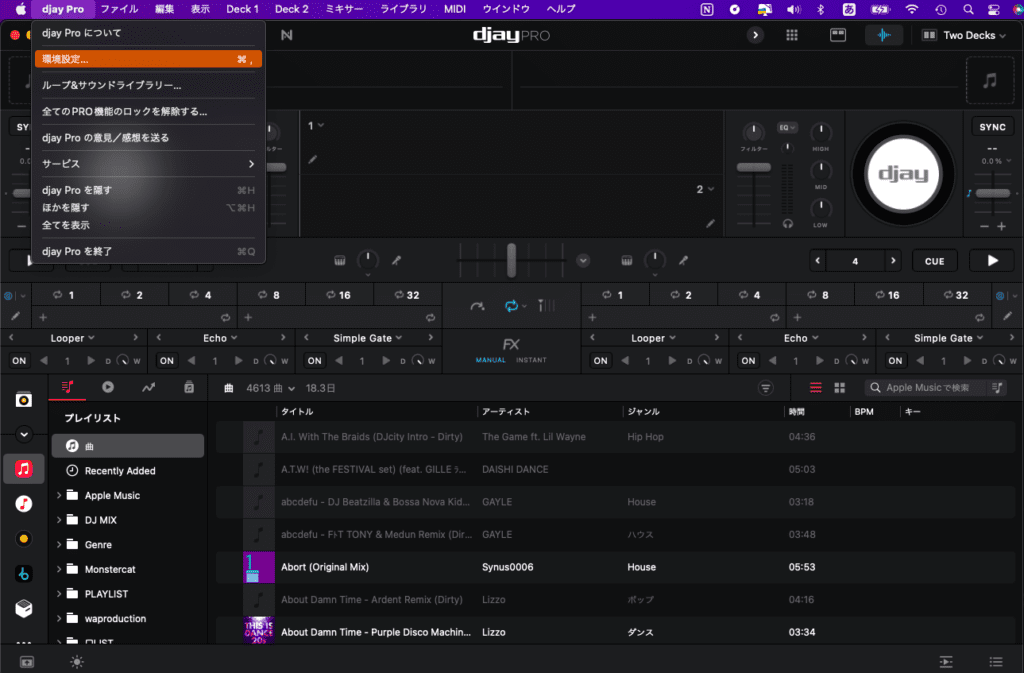The image size is (1024, 673).
Task: Switch library to list view icon
Action: pos(816,388)
